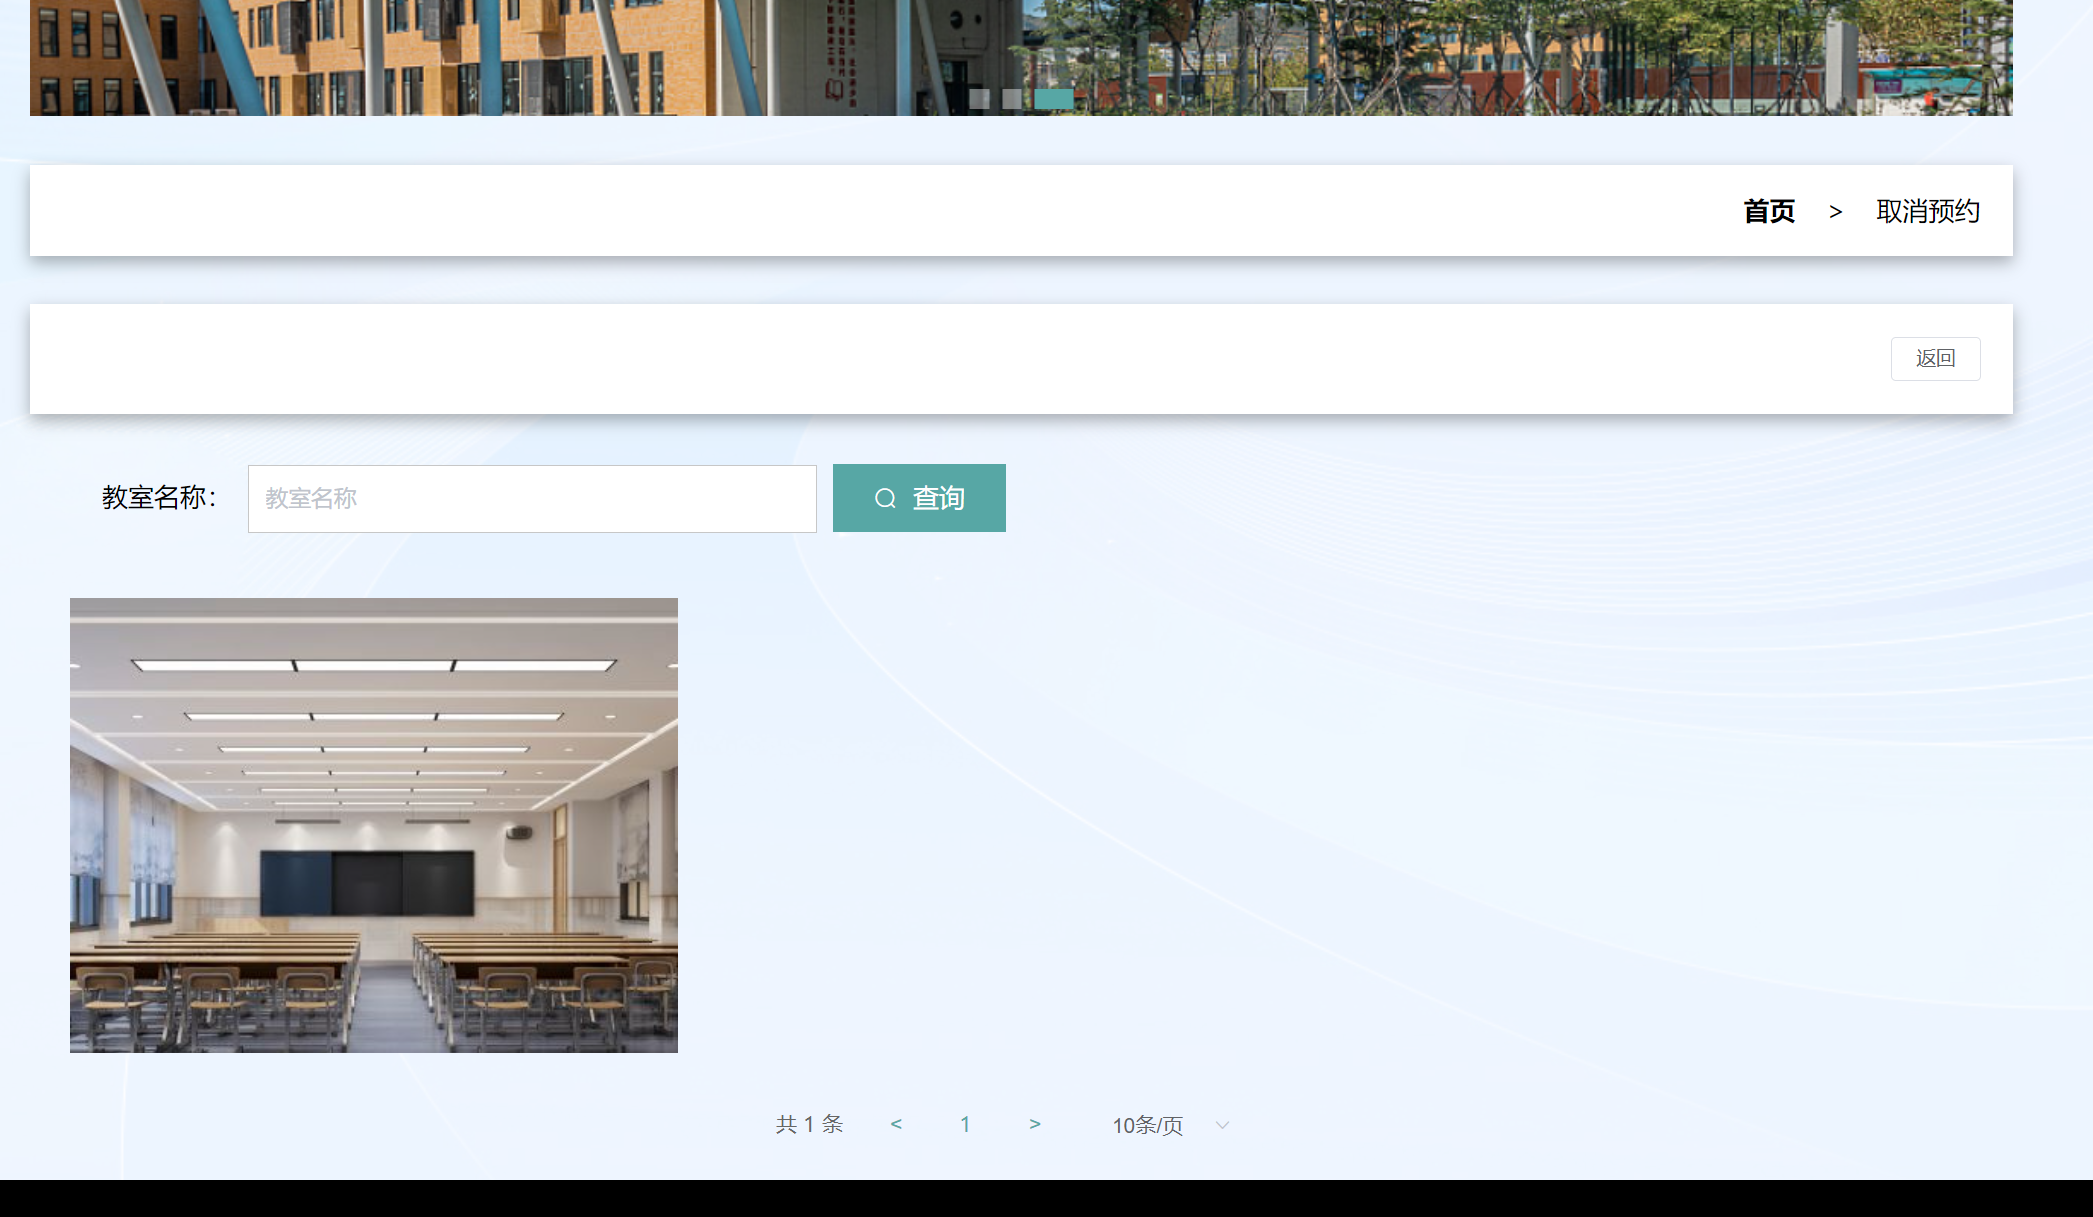Select the 取消预约 breadcrumb item
The image size is (2093, 1217).
tap(1928, 211)
